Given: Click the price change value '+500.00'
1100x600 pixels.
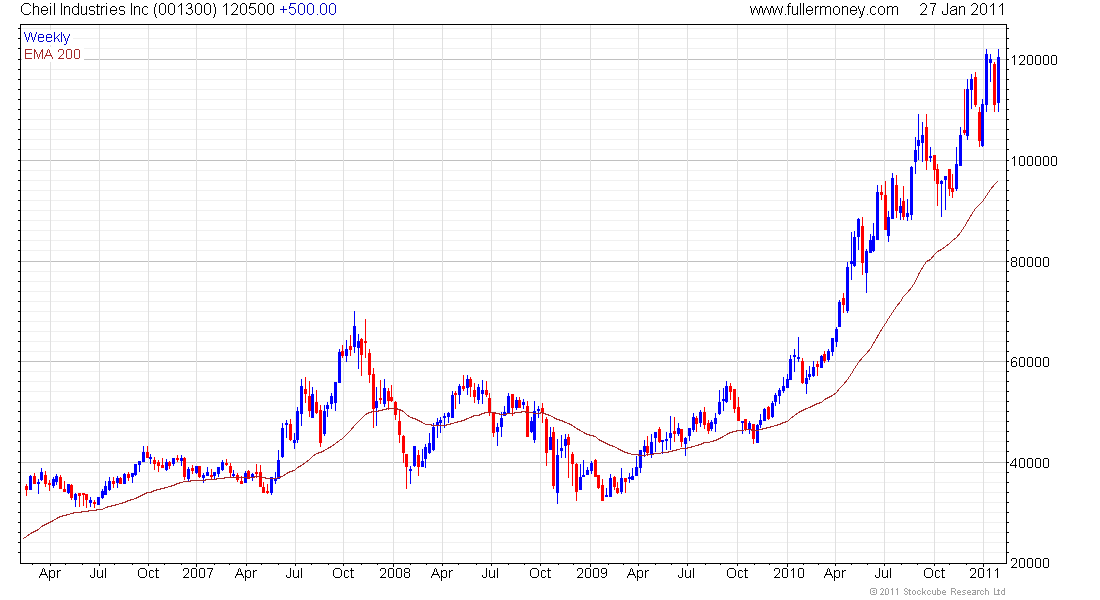Looking at the screenshot, I should click(x=308, y=10).
